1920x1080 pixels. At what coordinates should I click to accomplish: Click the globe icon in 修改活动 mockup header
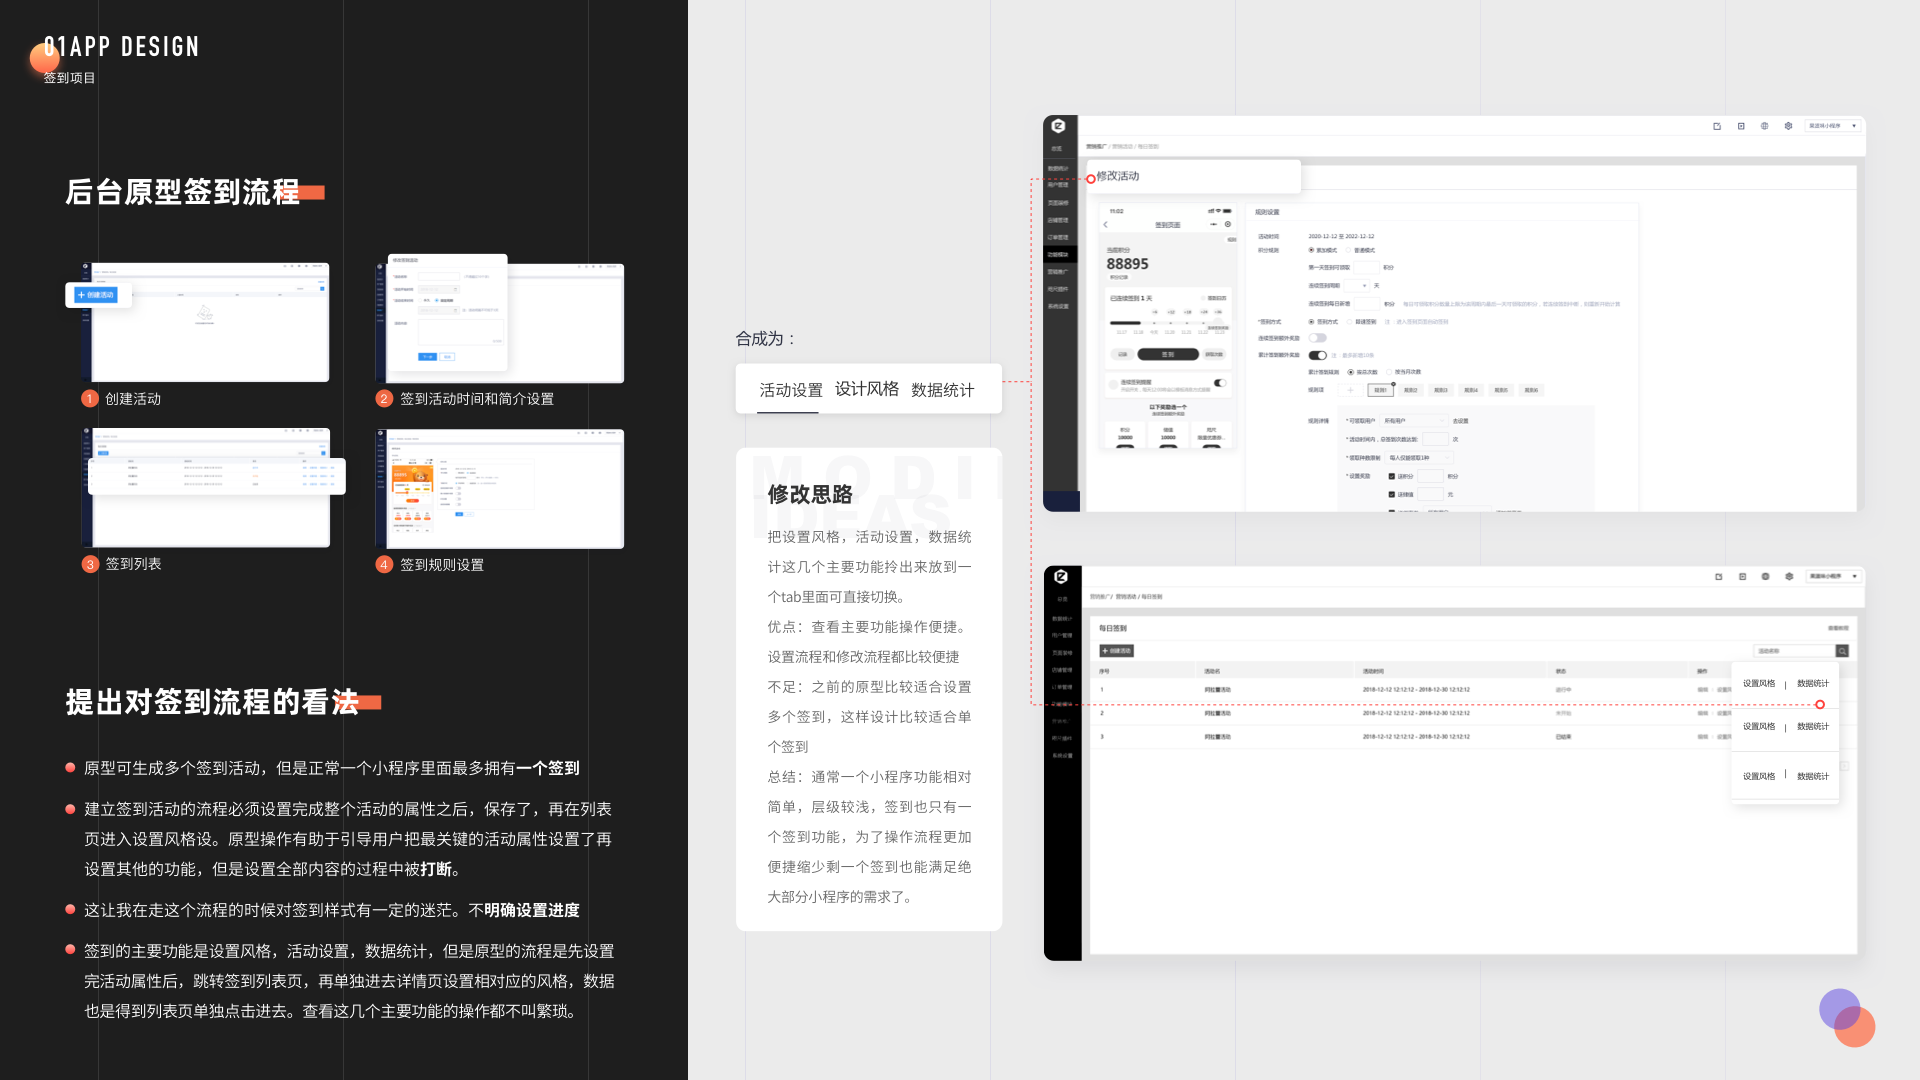coord(1764,126)
